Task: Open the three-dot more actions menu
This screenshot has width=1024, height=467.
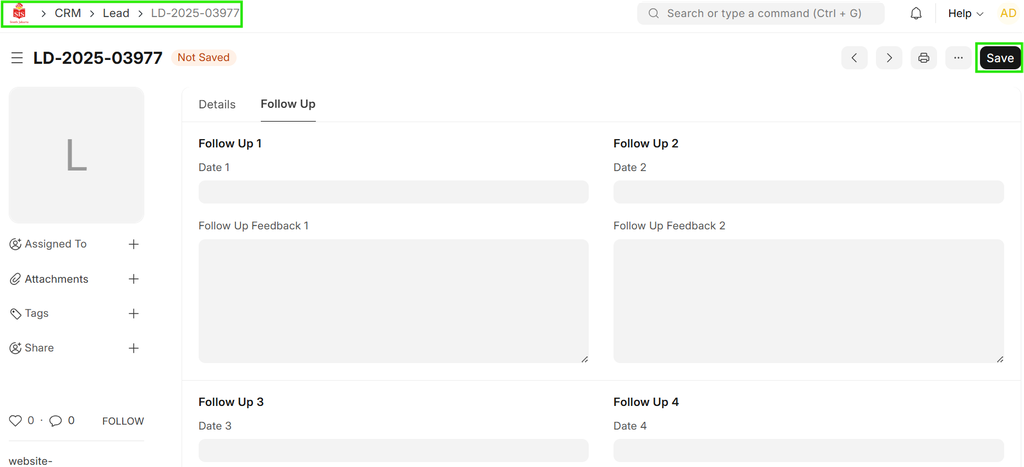Action: 958,58
